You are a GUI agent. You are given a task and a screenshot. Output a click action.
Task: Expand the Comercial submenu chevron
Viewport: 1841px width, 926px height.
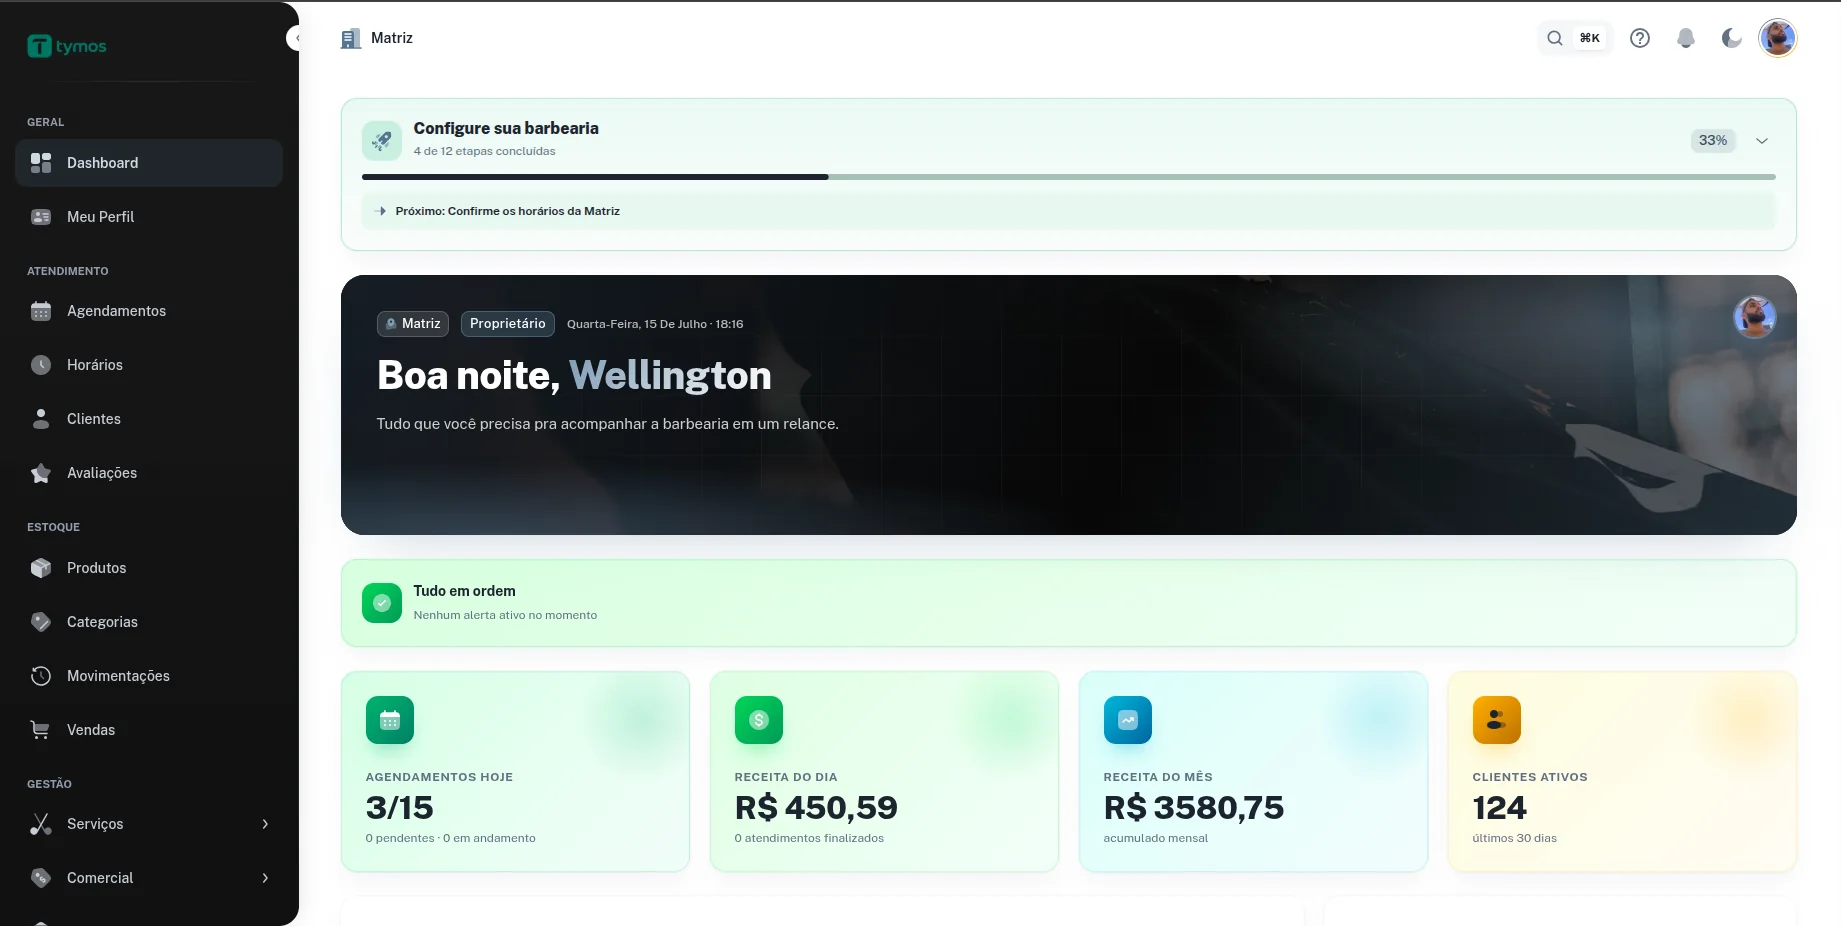(265, 878)
